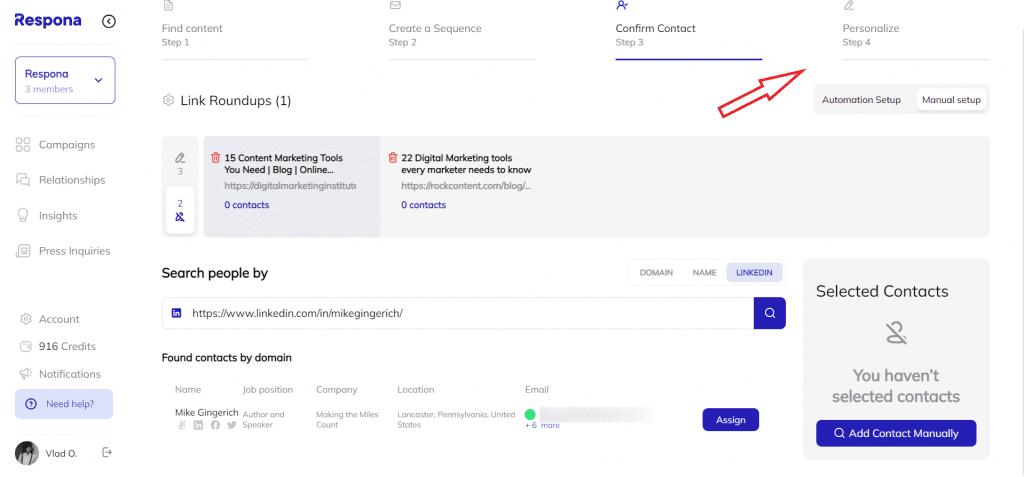Click the credits wallet icon
Viewport: 1024px width, 477px height.
click(26, 346)
